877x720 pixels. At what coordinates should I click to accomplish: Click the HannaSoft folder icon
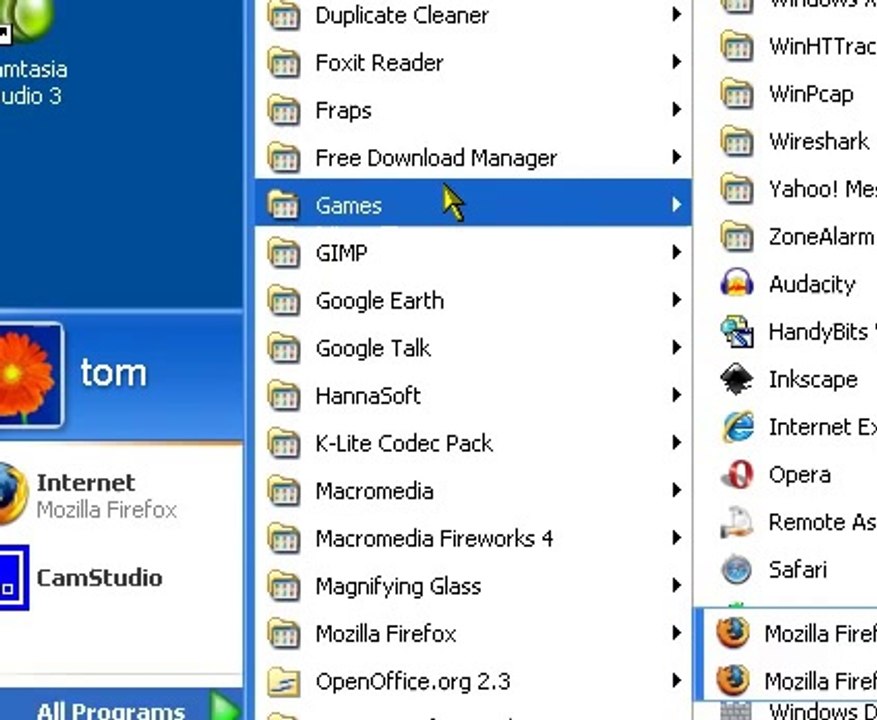(x=284, y=396)
